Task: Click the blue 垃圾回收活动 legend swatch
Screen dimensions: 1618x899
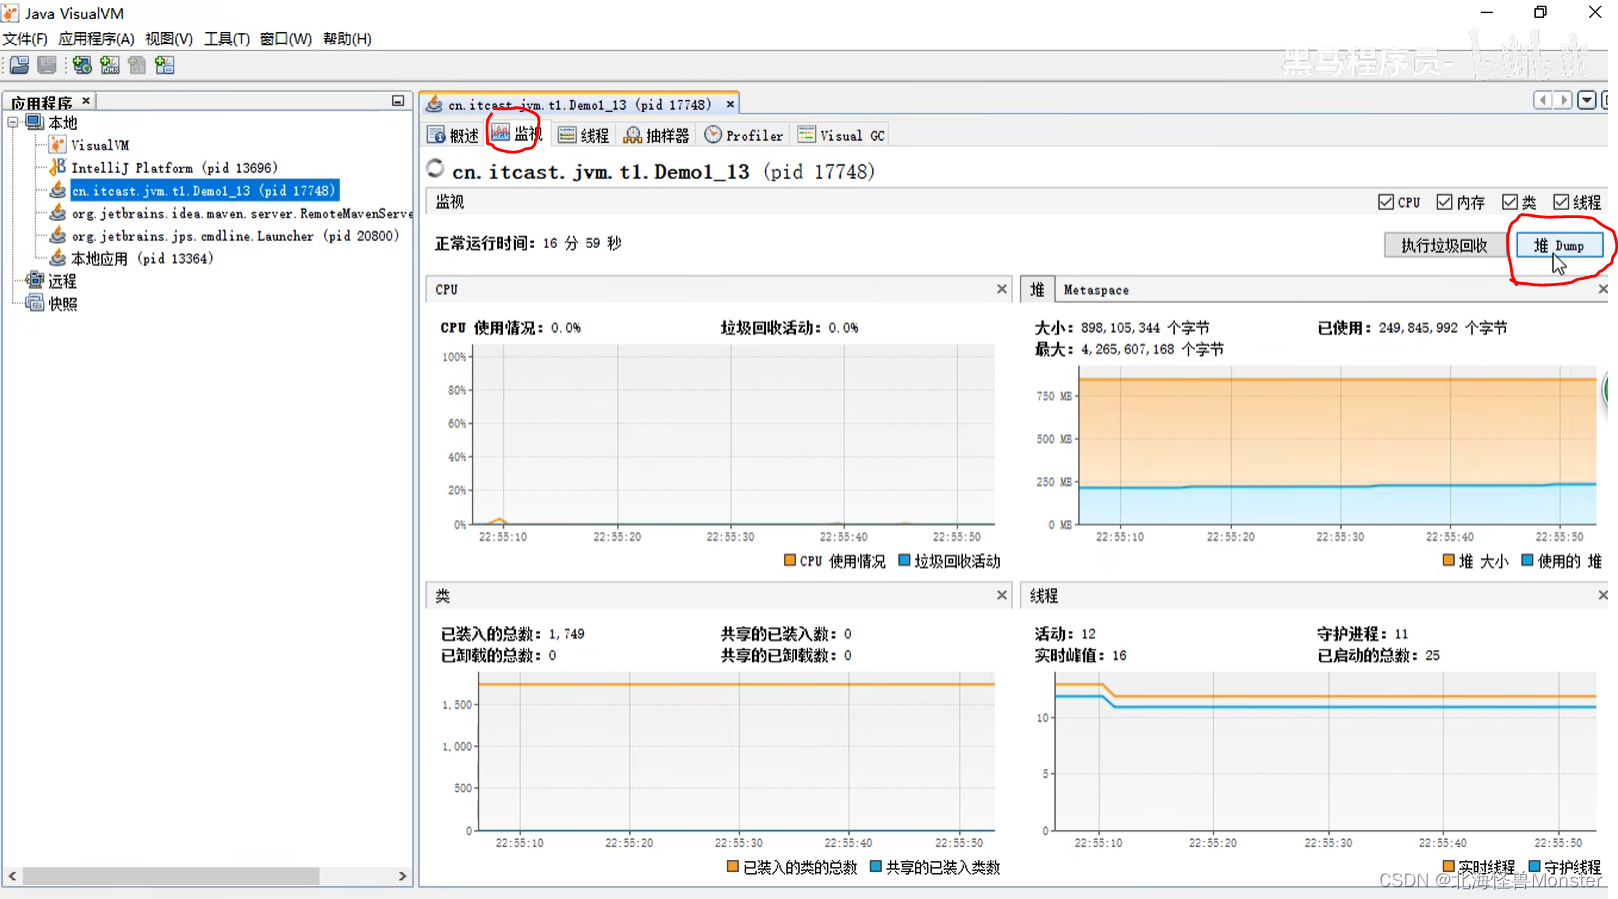Action: pos(904,561)
